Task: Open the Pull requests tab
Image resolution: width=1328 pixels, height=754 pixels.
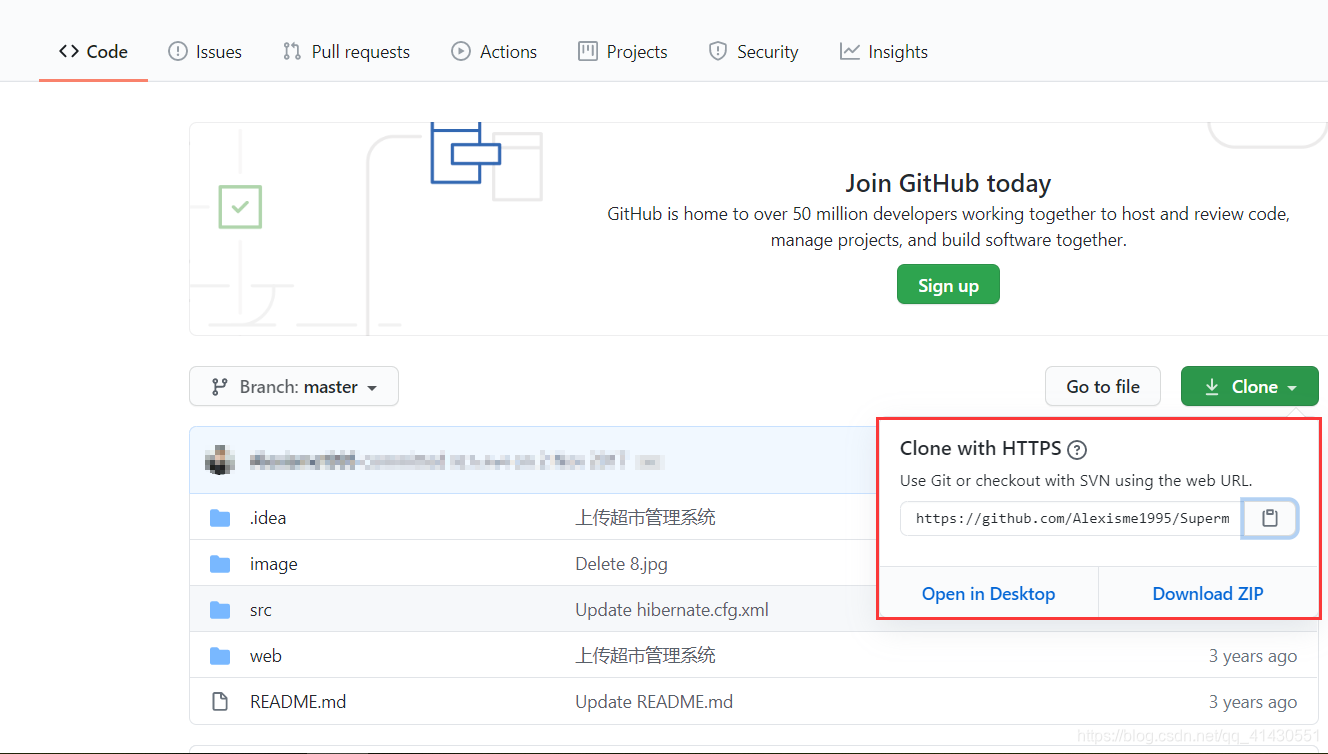Action: pyautogui.click(x=346, y=52)
